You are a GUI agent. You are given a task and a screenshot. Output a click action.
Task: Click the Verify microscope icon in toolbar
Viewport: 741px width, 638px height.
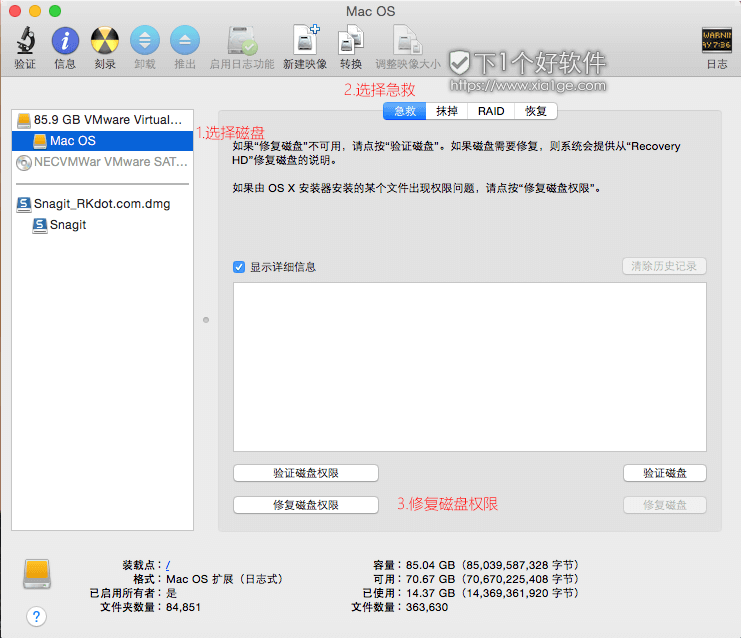[x=25, y=41]
